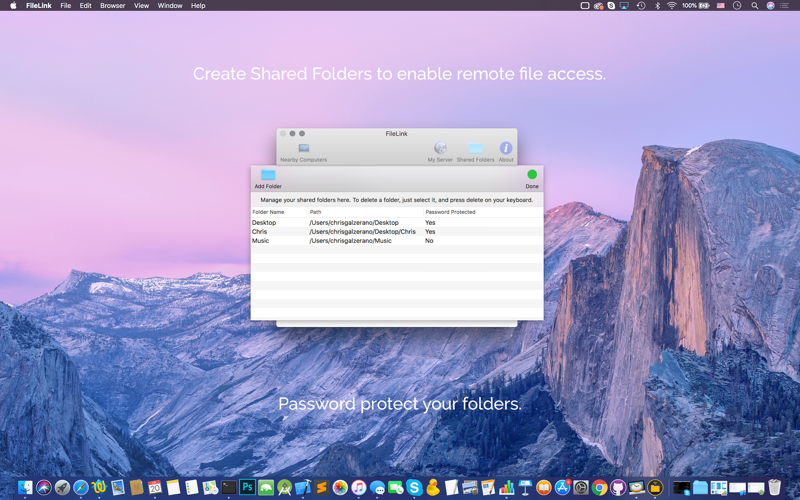Click the Add Folder icon

coord(268,175)
